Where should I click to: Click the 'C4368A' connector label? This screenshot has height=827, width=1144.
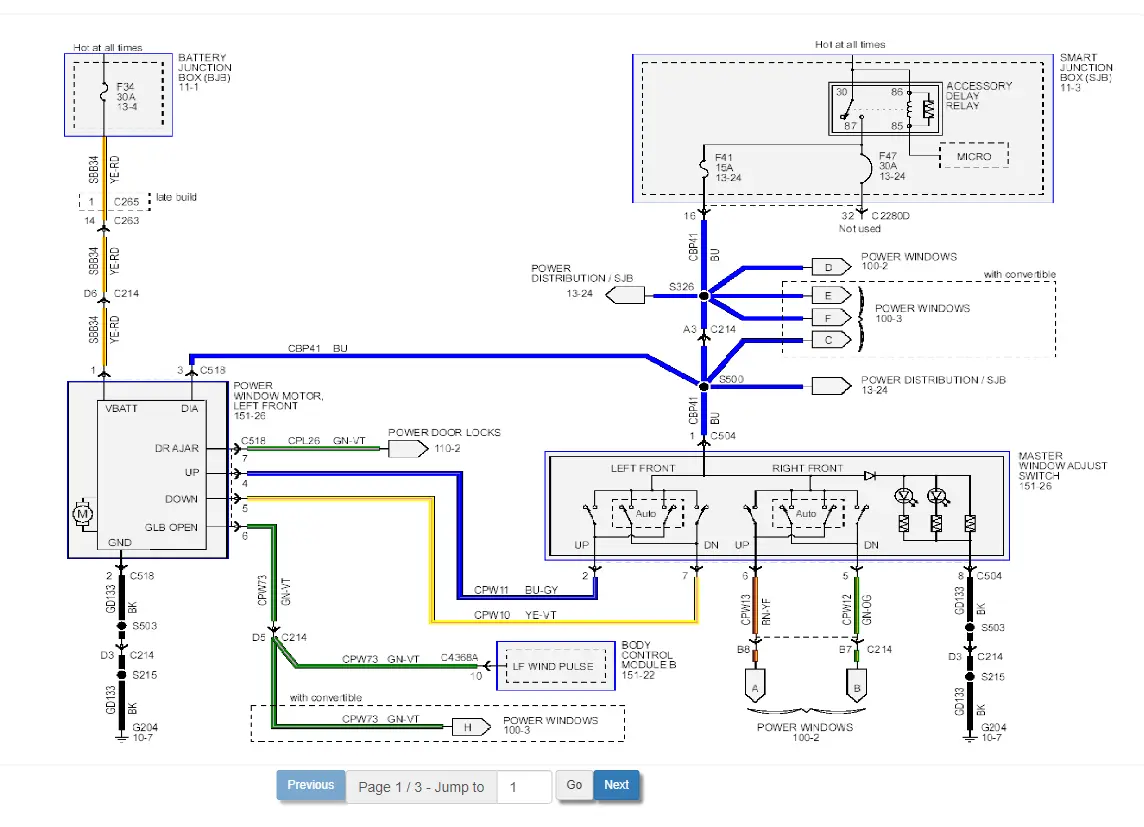(459, 658)
